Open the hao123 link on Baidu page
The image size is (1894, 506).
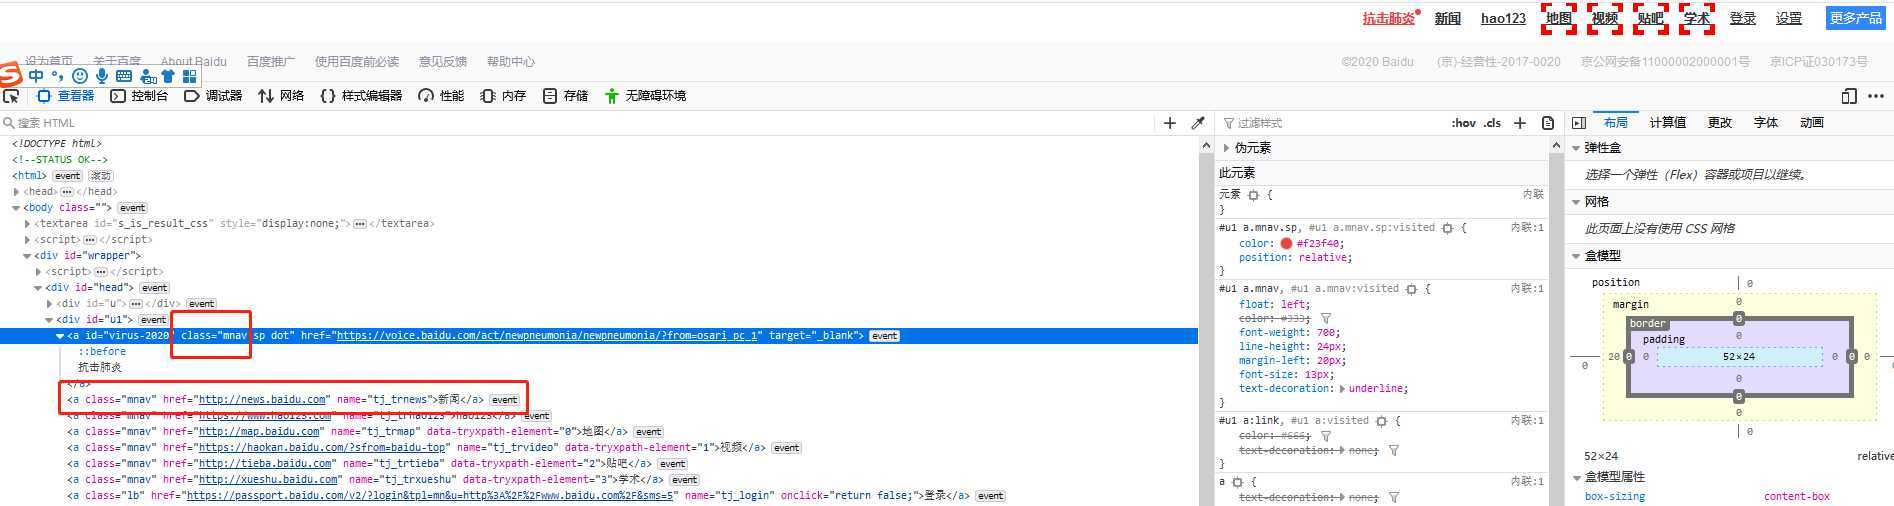pos(1503,18)
